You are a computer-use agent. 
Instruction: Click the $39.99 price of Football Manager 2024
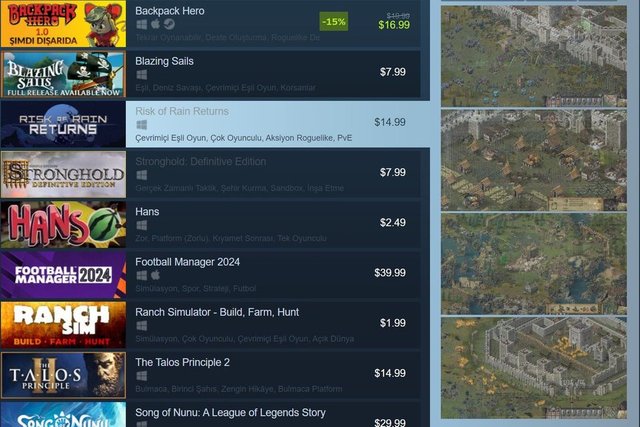[x=390, y=273]
